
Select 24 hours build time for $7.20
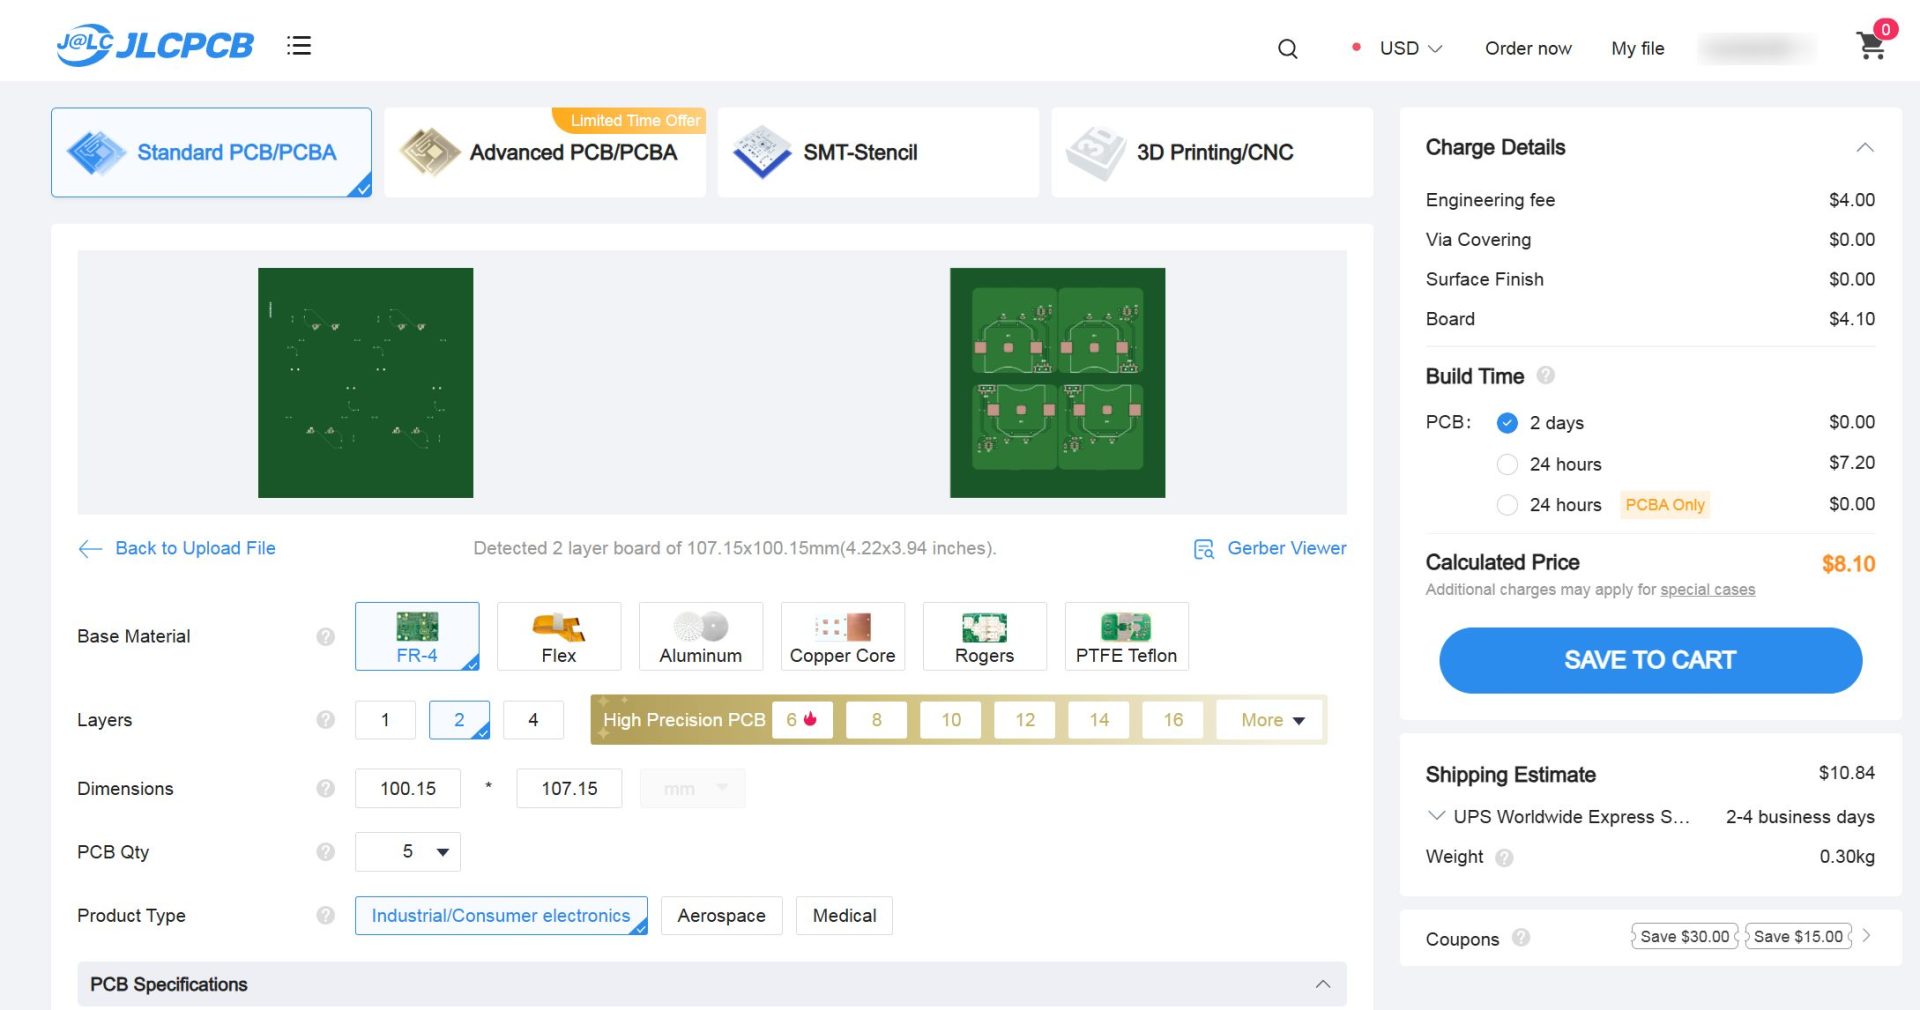pyautogui.click(x=1507, y=464)
